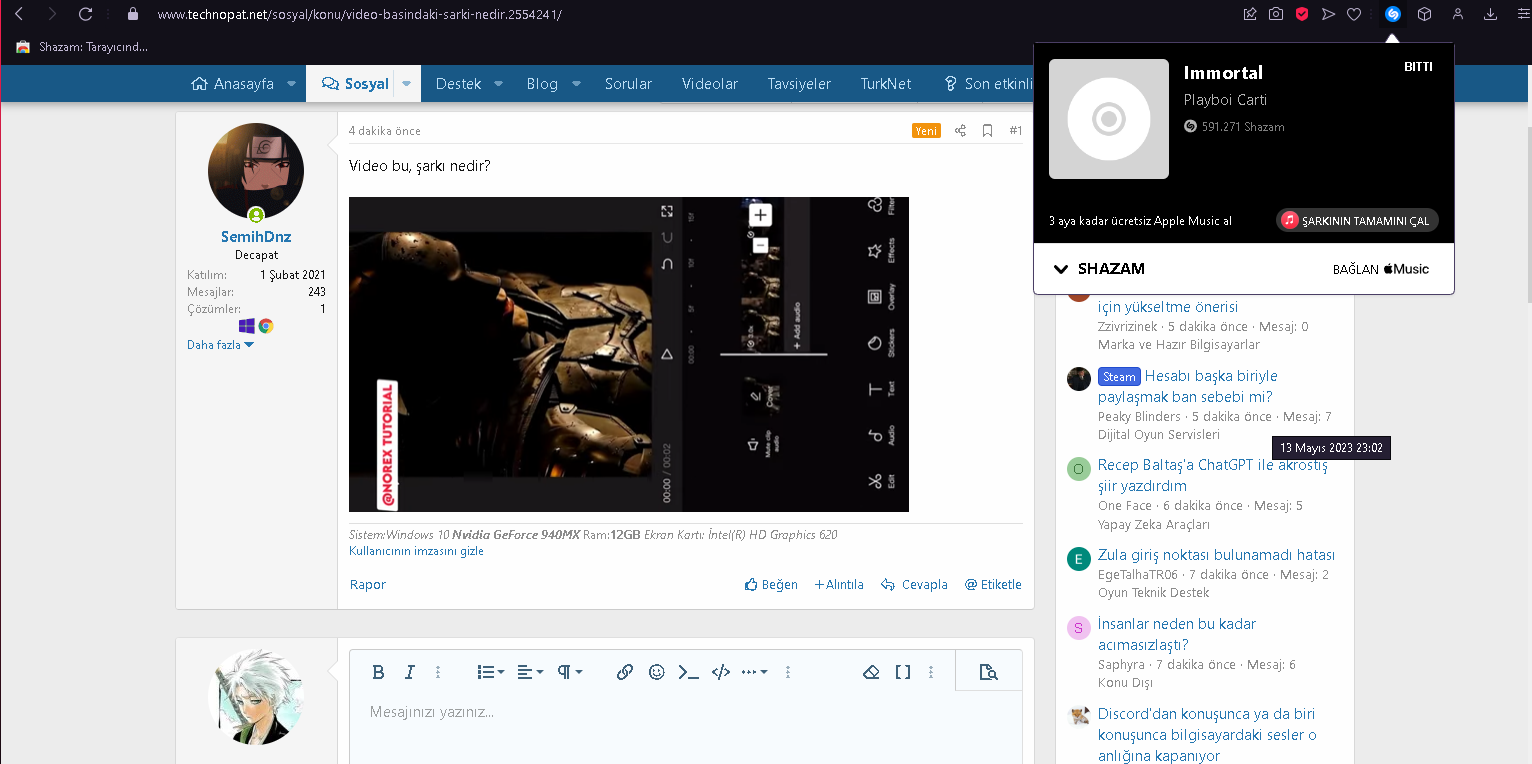Open the list formatting dropdown in the editor
Image resolution: width=1532 pixels, height=764 pixels.
[x=491, y=672]
